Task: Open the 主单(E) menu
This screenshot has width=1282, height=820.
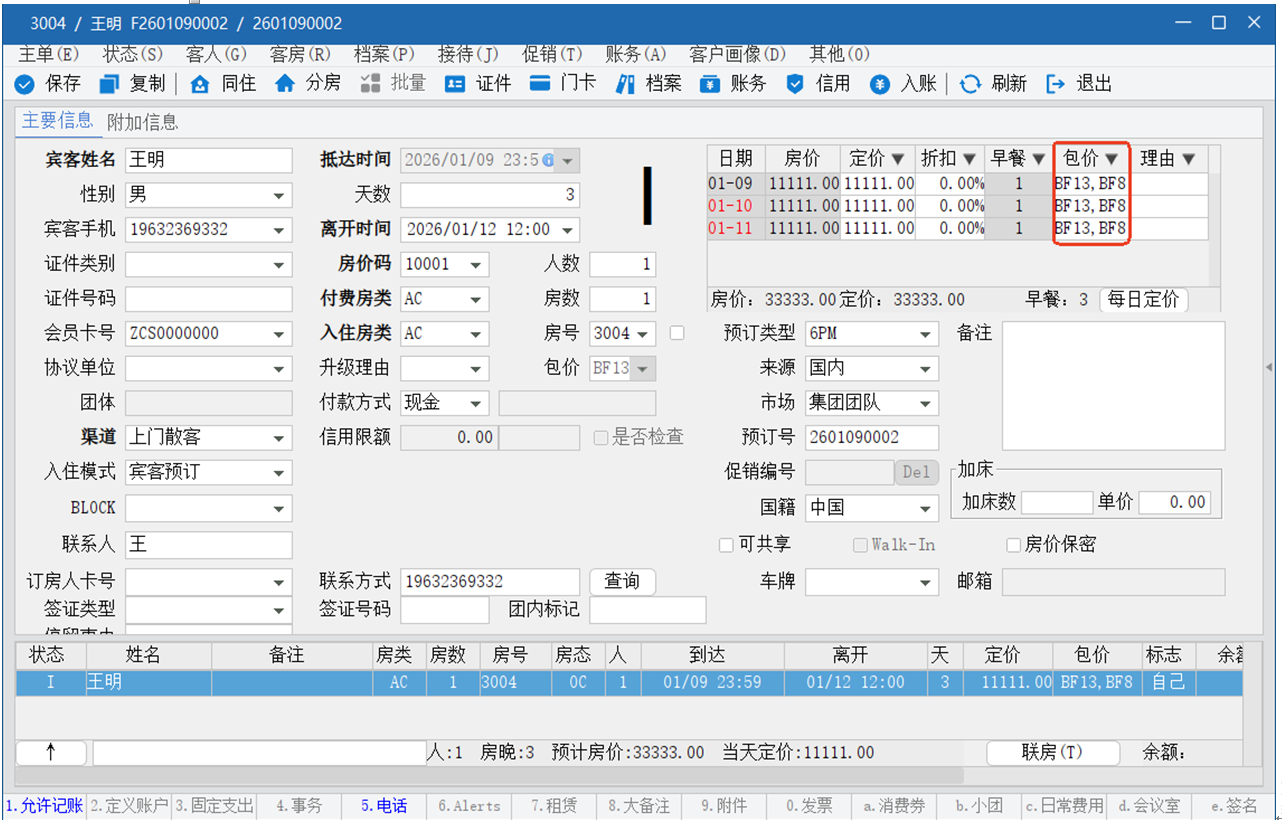Action: pos(49,54)
